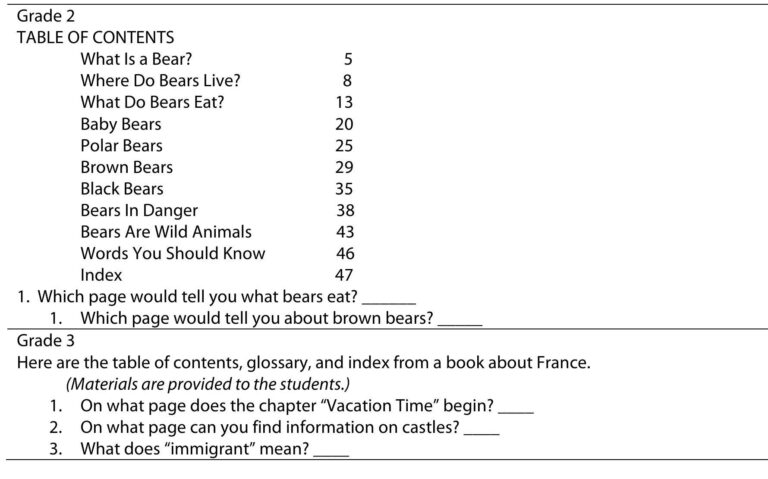Click the blank after 'immigrant' mean question

(331, 452)
